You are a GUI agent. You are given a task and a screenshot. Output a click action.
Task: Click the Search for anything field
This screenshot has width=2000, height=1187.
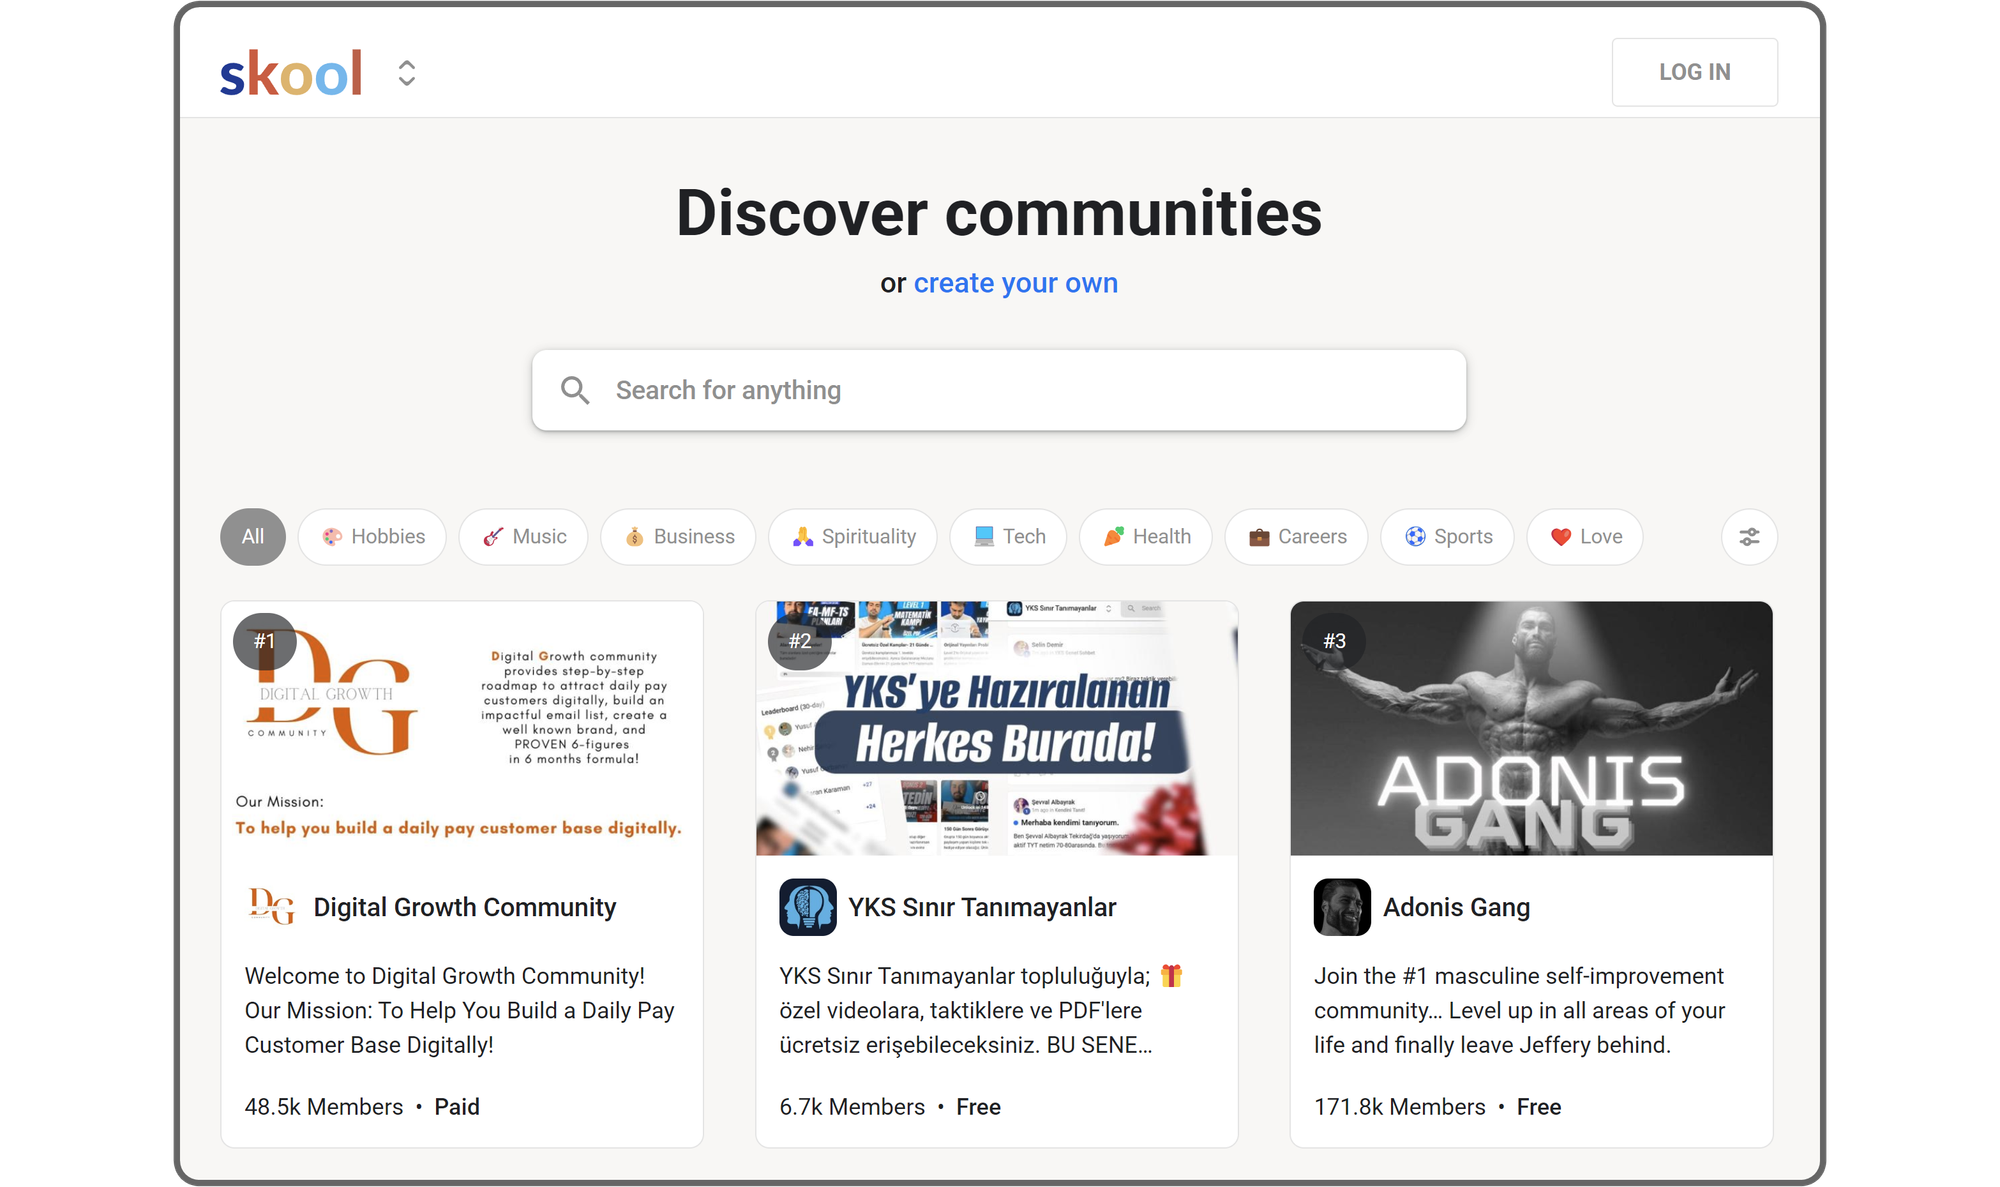click(1000, 390)
